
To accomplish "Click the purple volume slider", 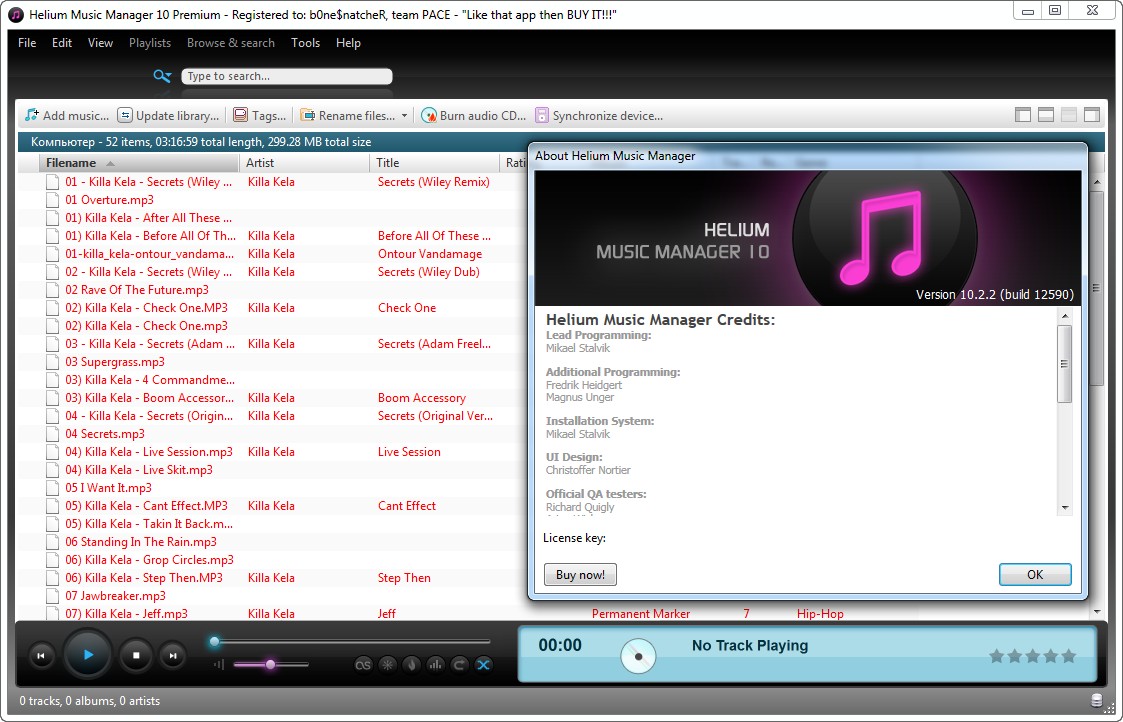I will click(271, 665).
